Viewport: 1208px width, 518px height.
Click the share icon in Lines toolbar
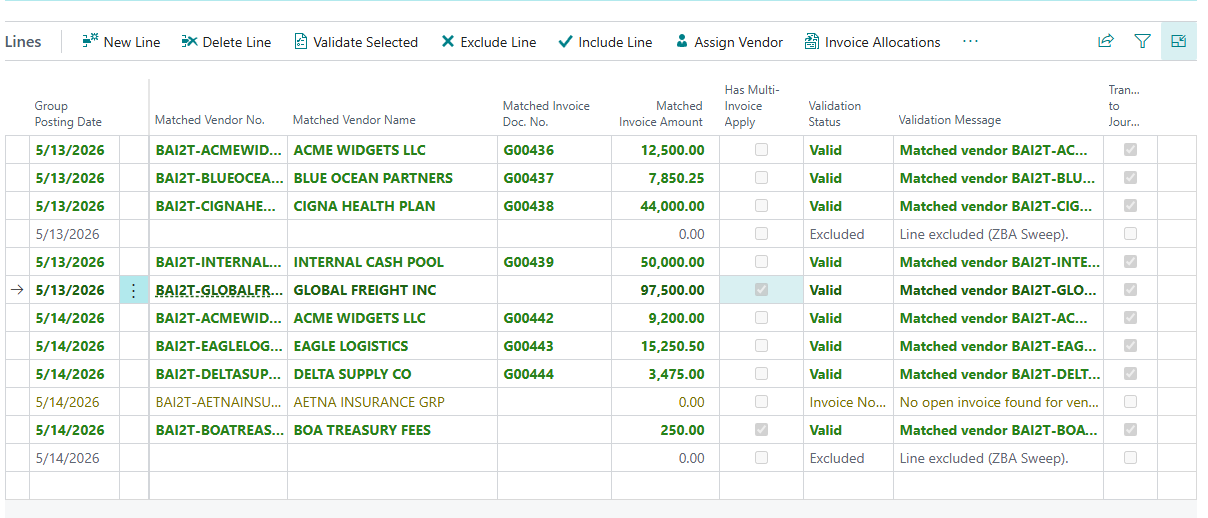pyautogui.click(x=1106, y=41)
